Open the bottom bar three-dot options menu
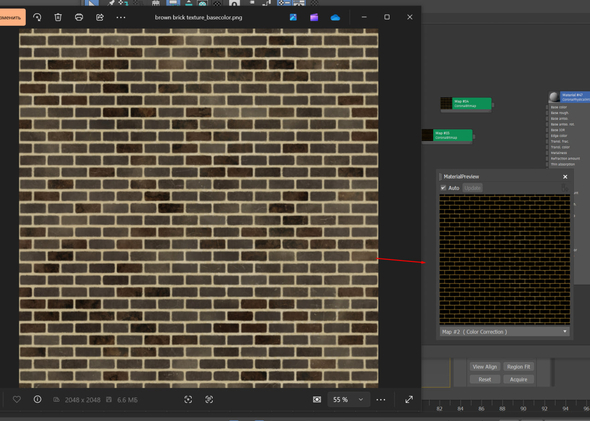The height and width of the screenshot is (421, 590). click(x=381, y=399)
